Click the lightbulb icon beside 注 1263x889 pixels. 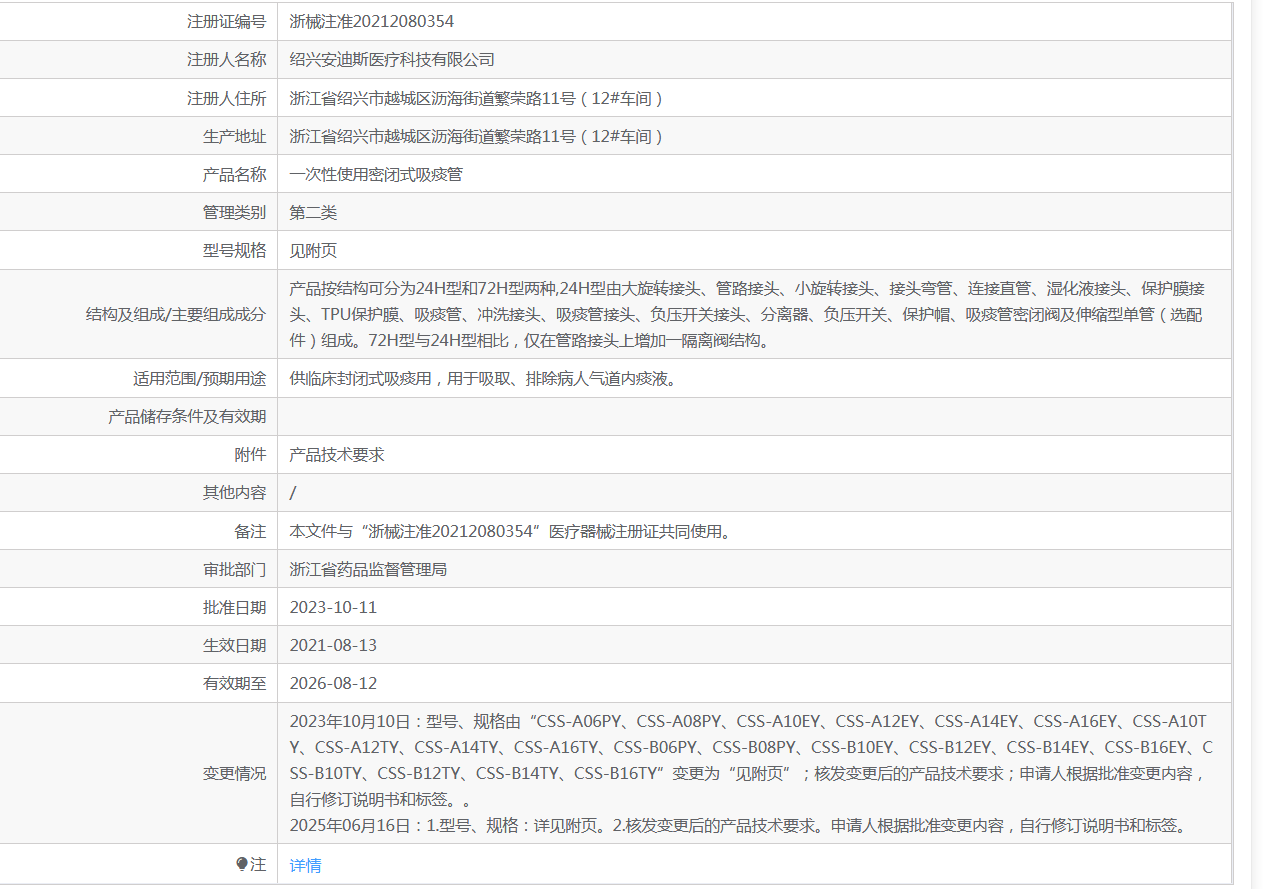(x=241, y=864)
